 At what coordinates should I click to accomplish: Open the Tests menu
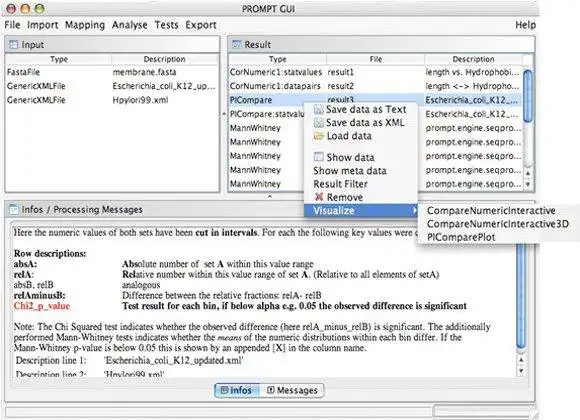coord(166,25)
